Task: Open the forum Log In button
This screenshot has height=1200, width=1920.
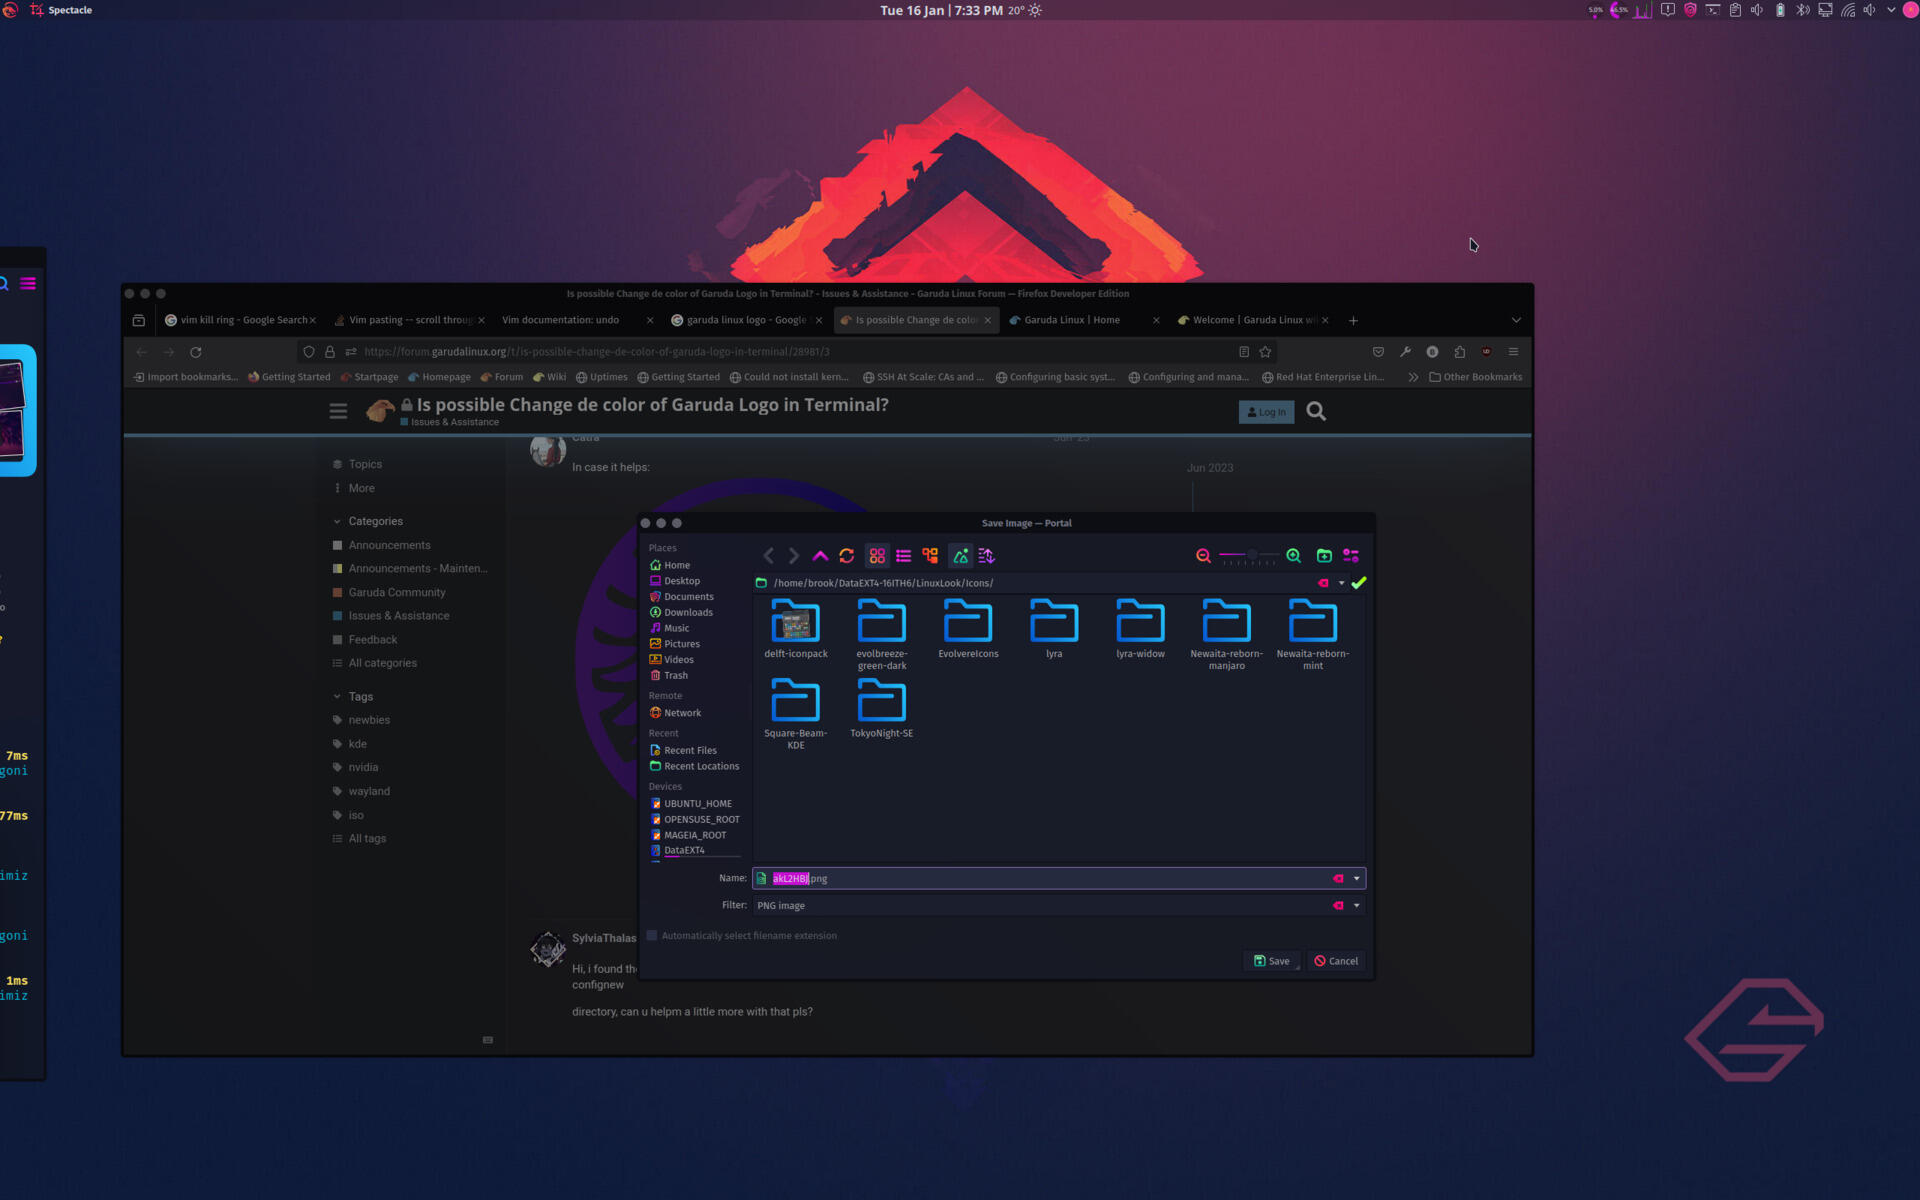Action: pos(1266,412)
